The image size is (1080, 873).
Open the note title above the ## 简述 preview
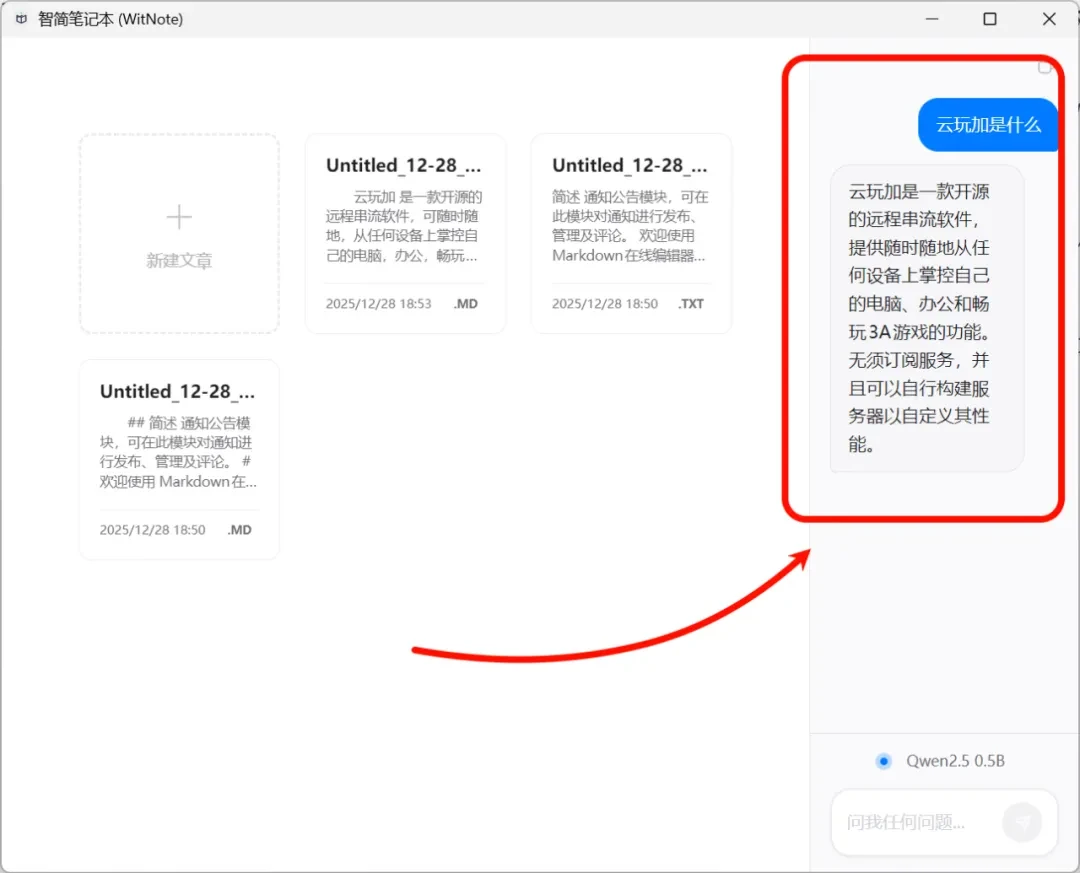(178, 391)
